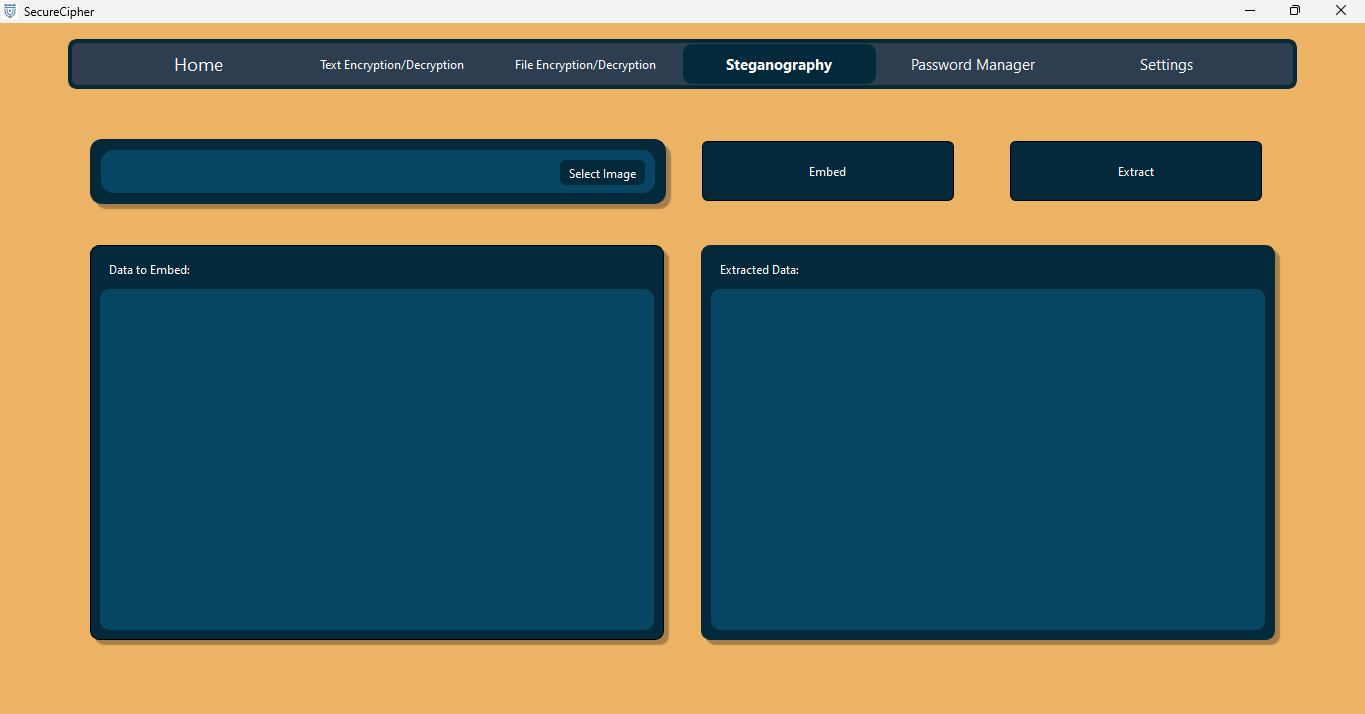Click inside the Extracted Data text area

click(x=987, y=459)
